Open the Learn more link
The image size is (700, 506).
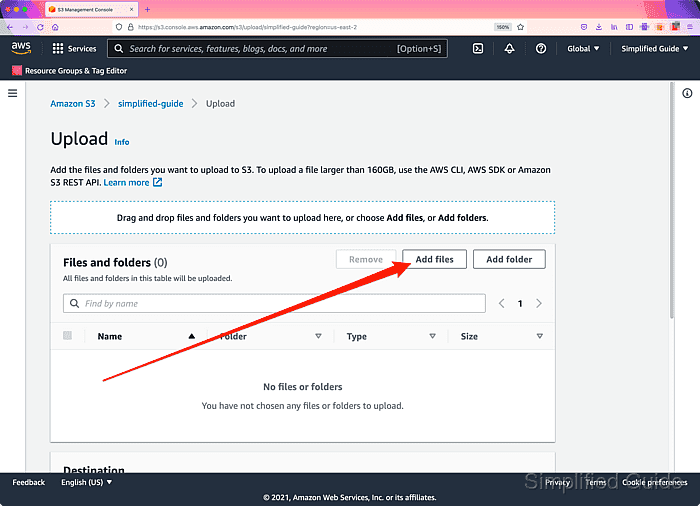126,182
